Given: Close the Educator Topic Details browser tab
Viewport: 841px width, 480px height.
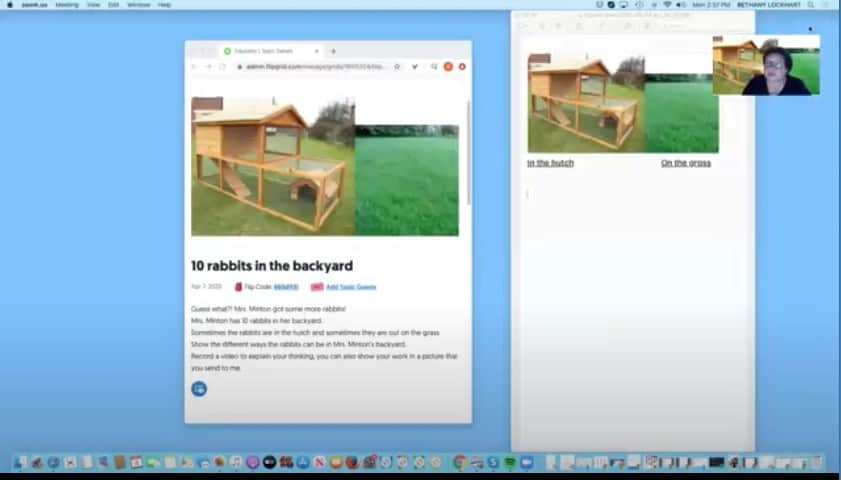Looking at the screenshot, I should click(317, 51).
